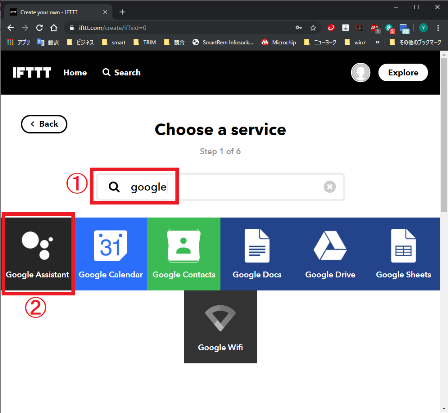Choose the Google Sheets service
This screenshot has width=448, height=413.
403,254
